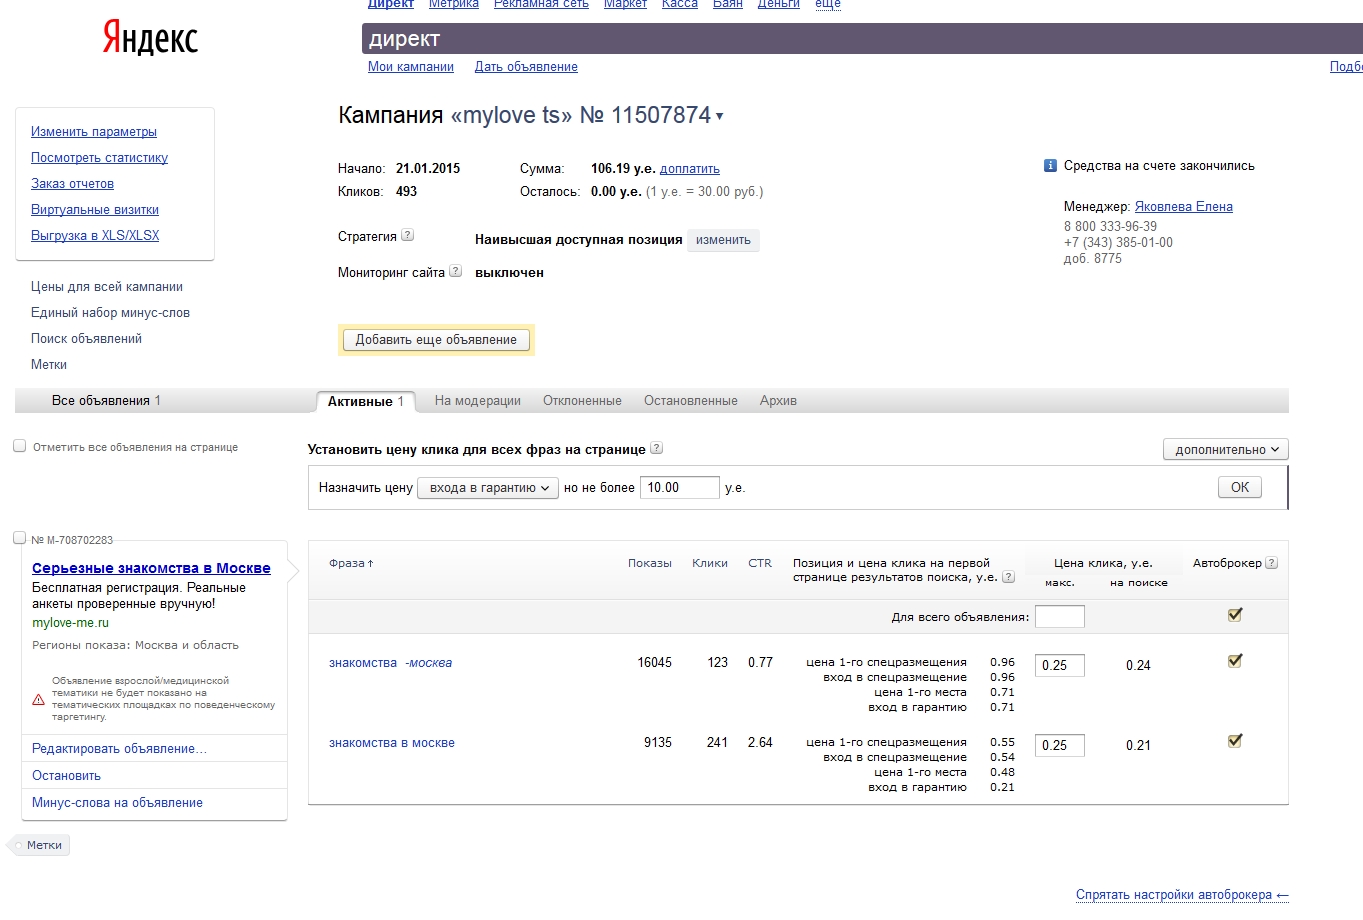Screen dimensions: 1363x920
Task: Click 'Единый набор минус-слов'
Action: point(110,313)
